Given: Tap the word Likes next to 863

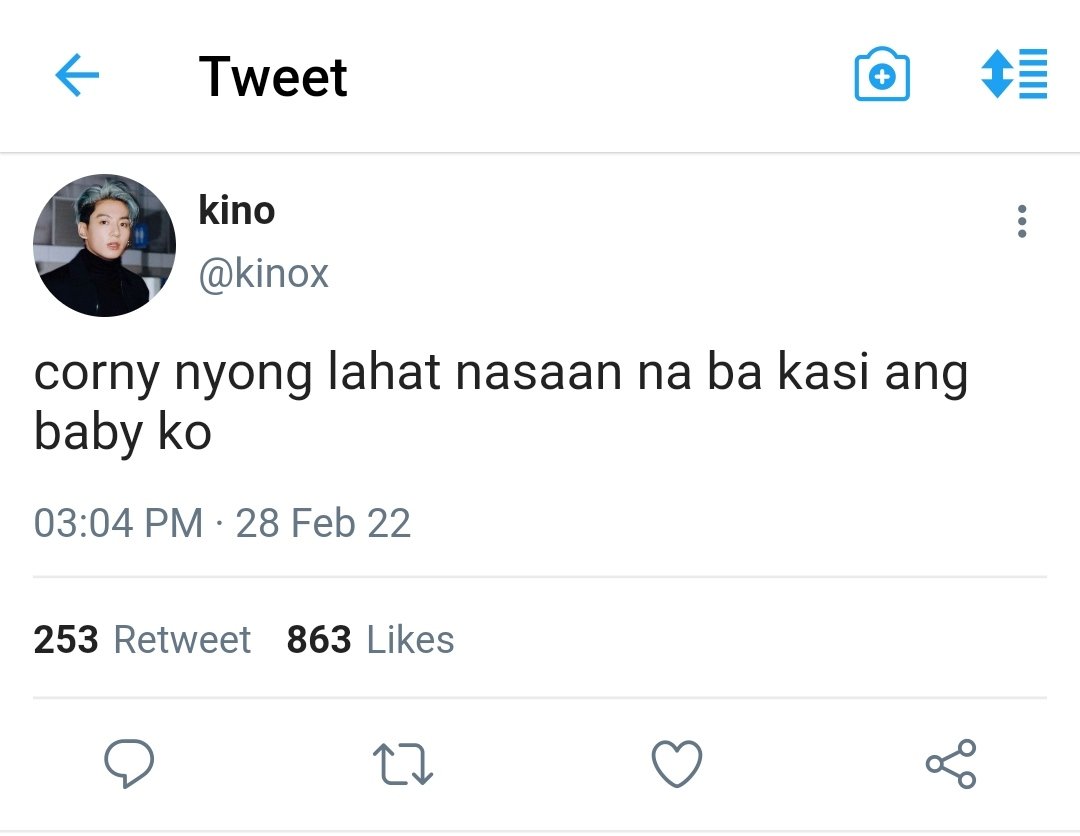Looking at the screenshot, I should click(x=411, y=639).
